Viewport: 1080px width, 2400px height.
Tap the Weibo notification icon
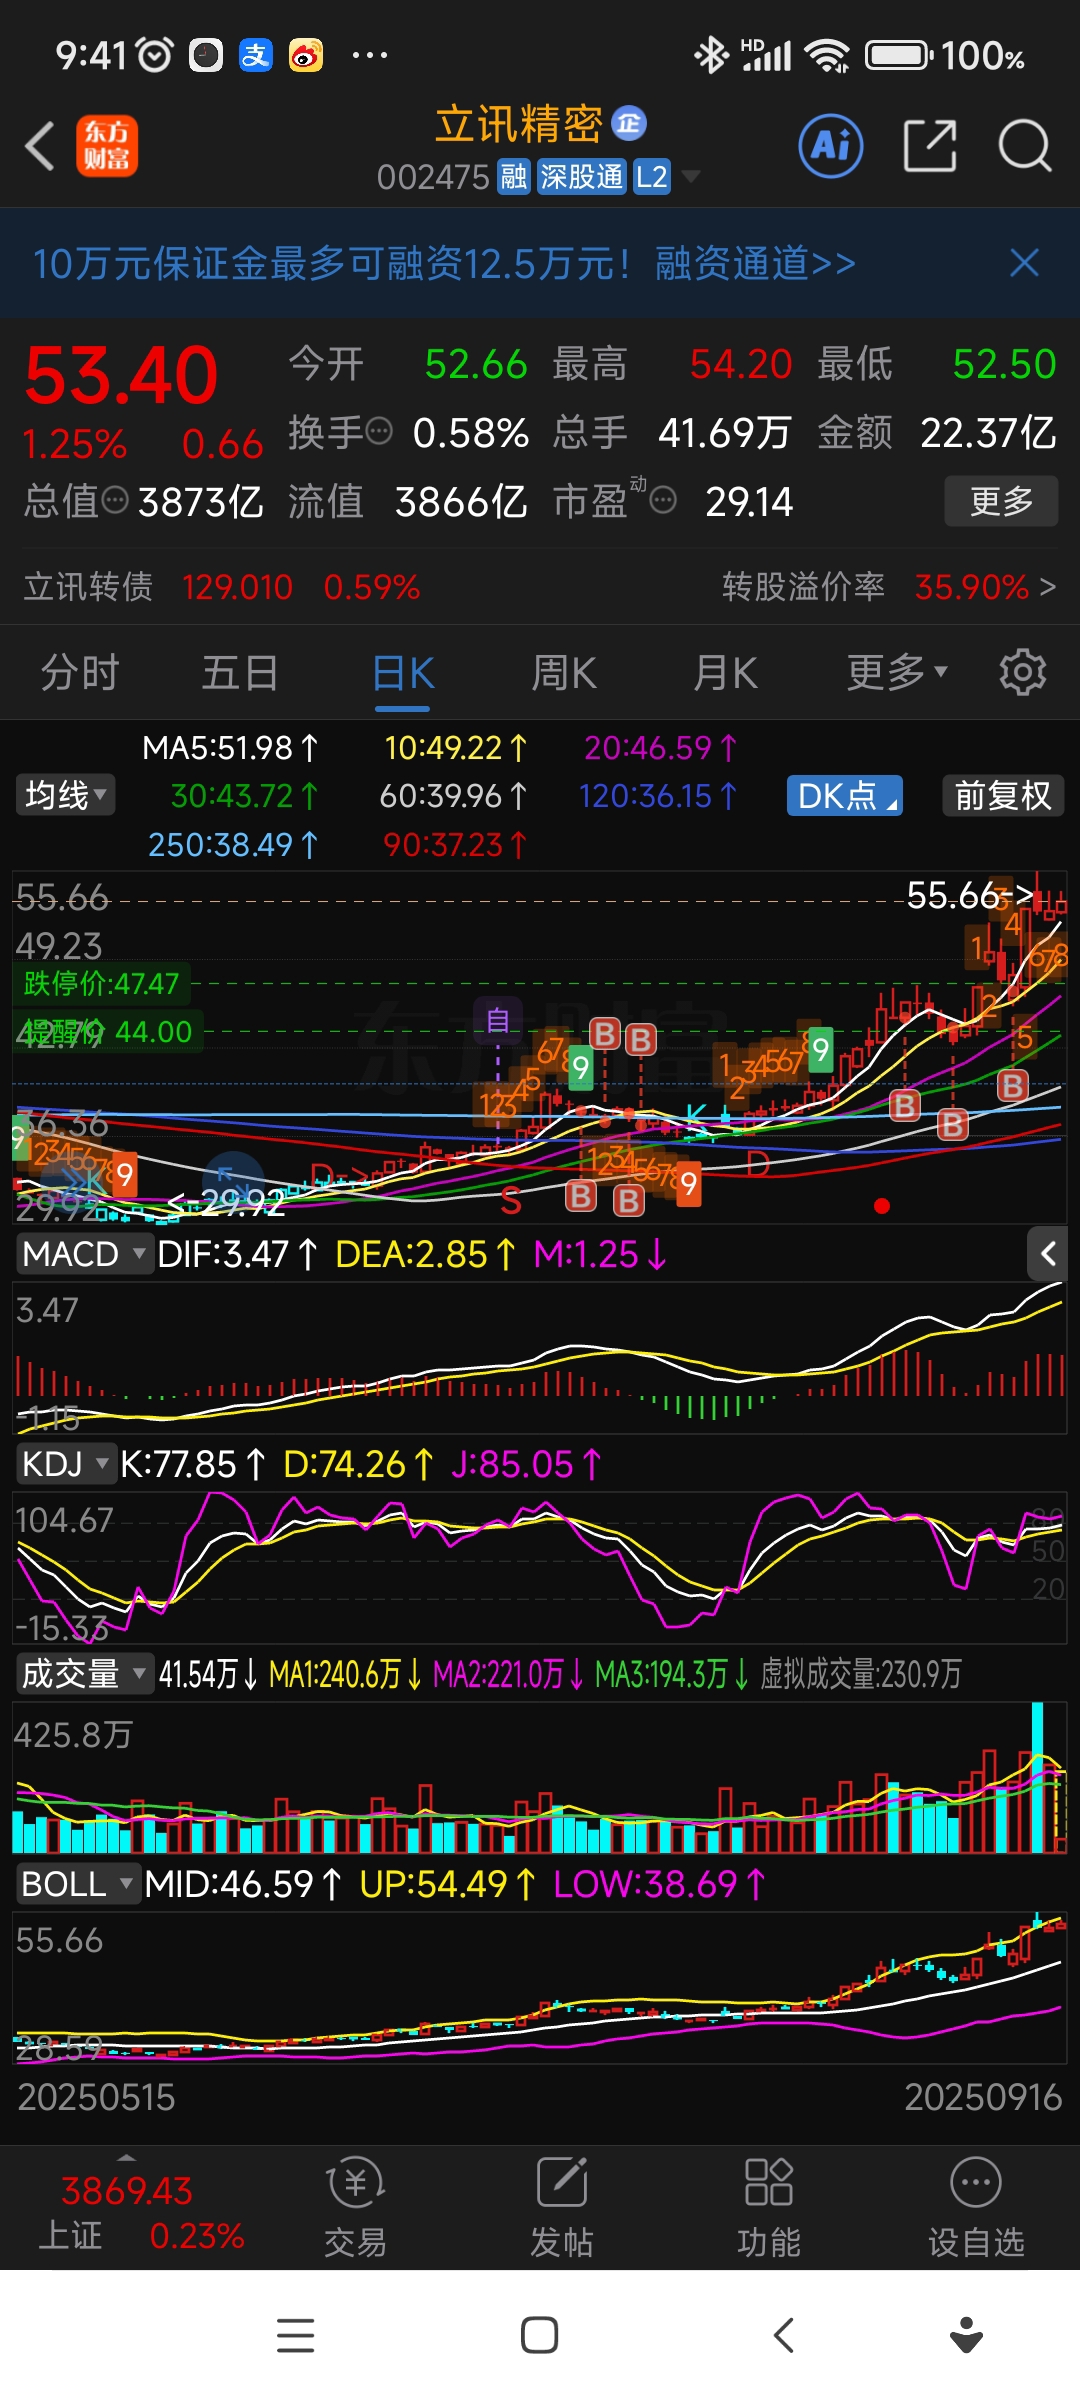[306, 55]
